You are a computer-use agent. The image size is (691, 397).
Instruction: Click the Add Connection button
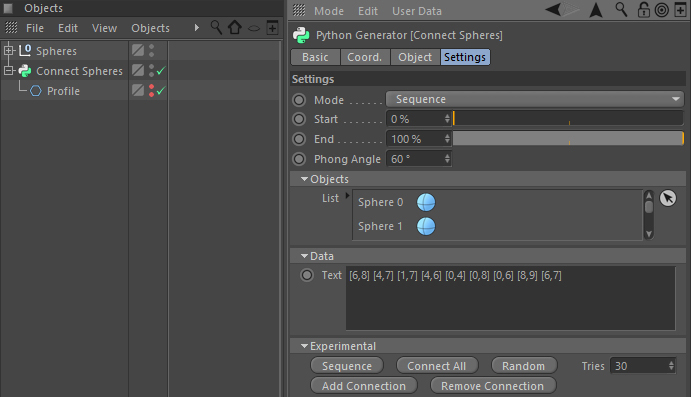[x=364, y=386]
